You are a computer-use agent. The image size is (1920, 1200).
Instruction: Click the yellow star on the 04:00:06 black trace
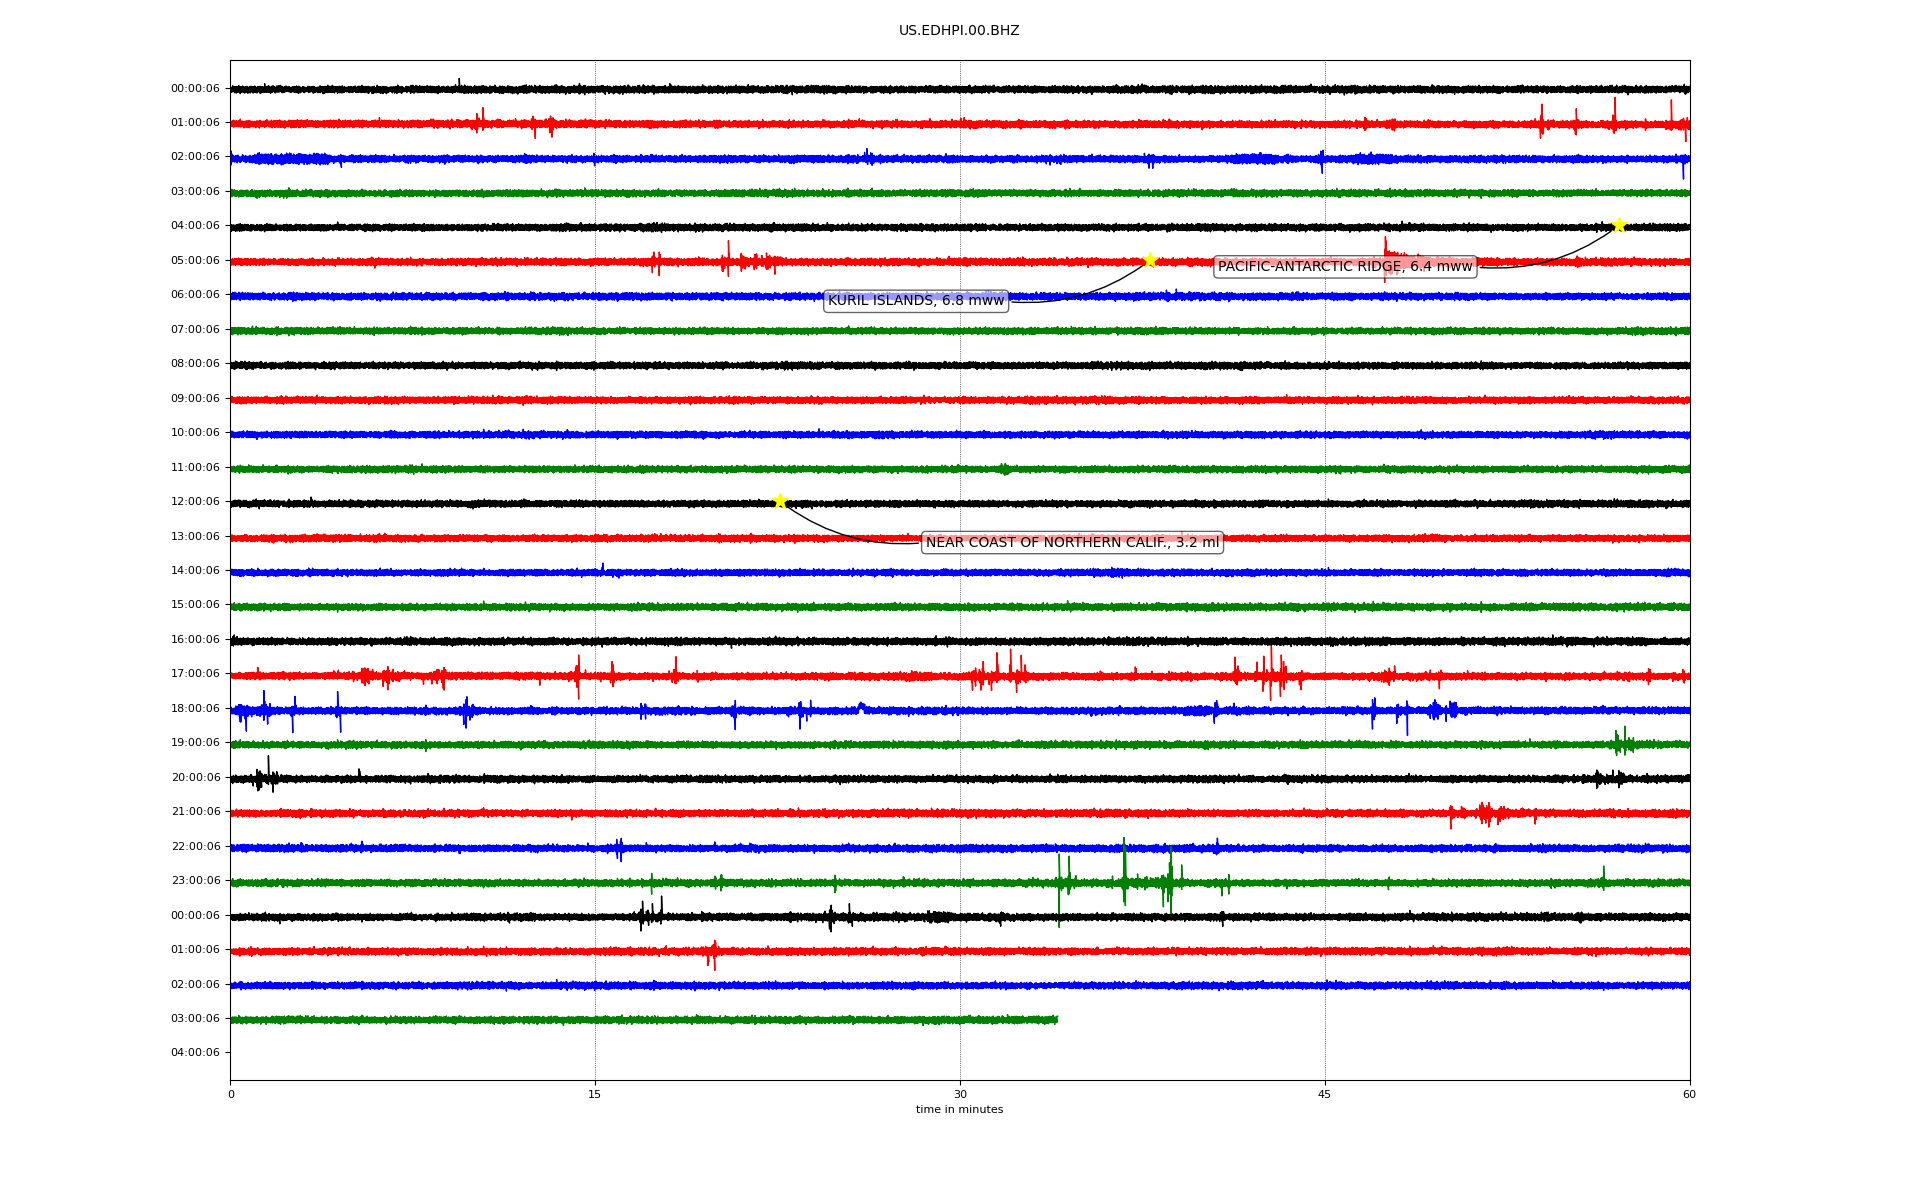click(x=1618, y=225)
